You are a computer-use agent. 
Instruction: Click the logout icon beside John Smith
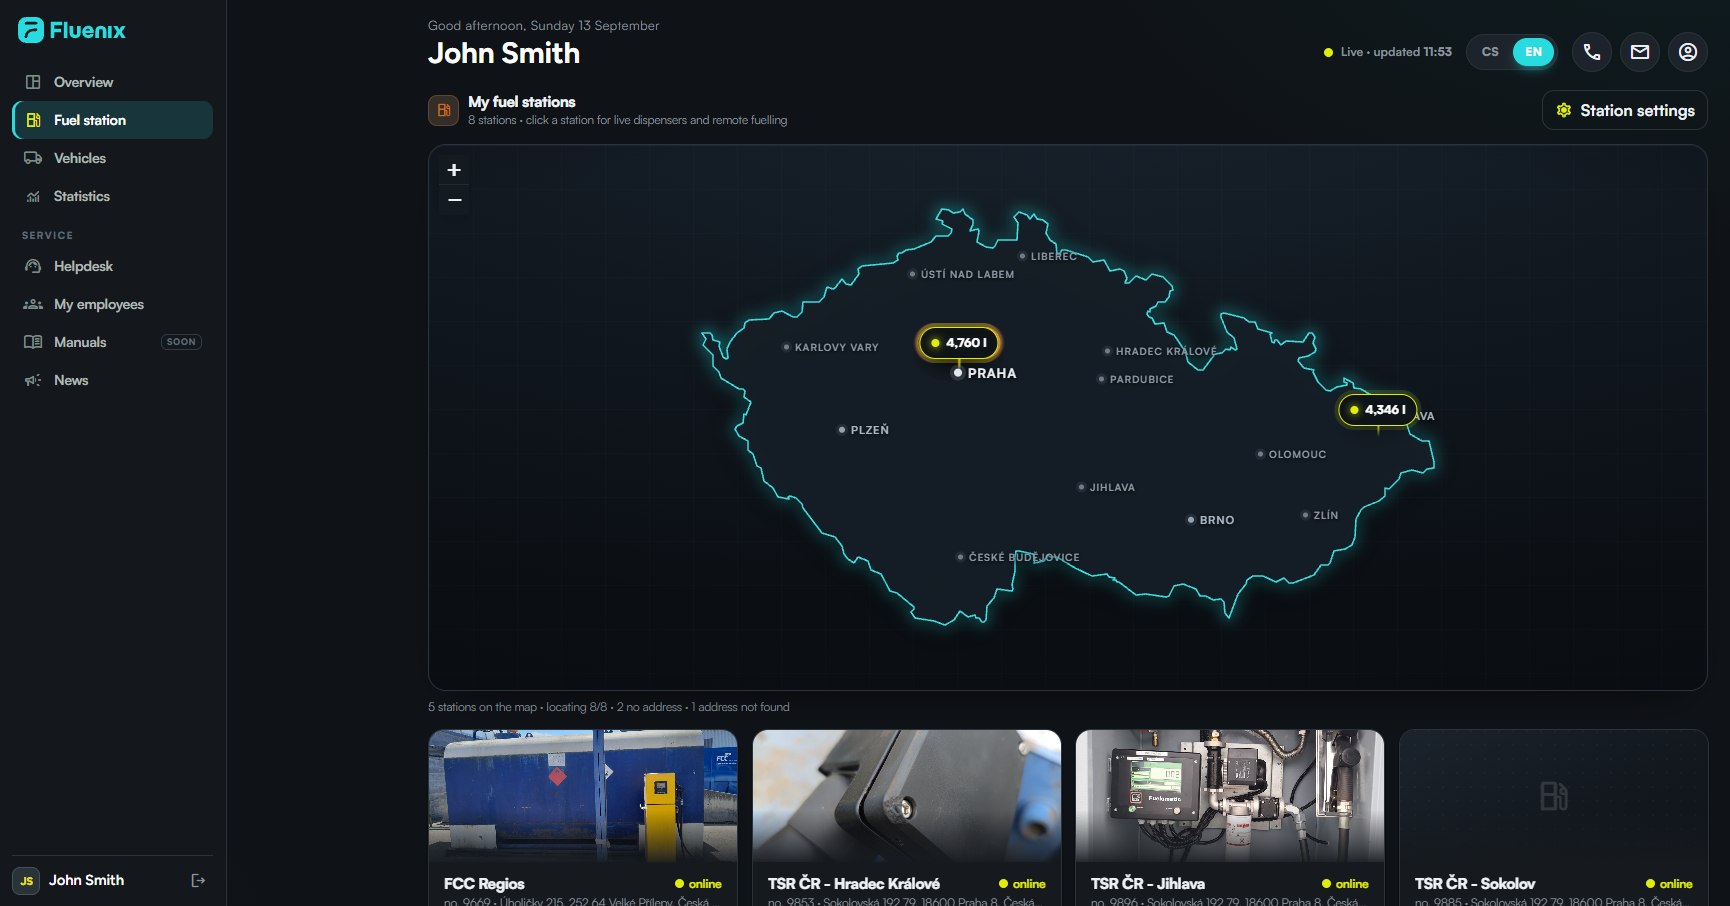point(198,880)
